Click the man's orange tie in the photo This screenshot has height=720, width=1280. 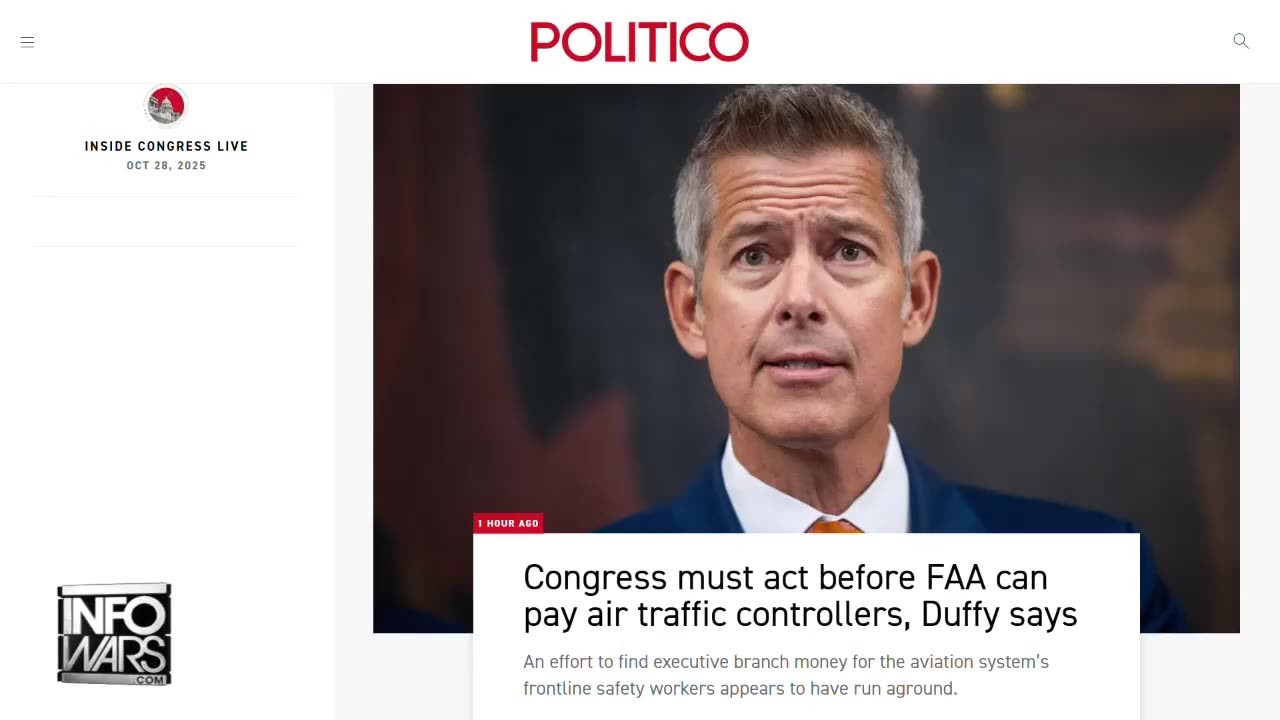click(x=834, y=526)
